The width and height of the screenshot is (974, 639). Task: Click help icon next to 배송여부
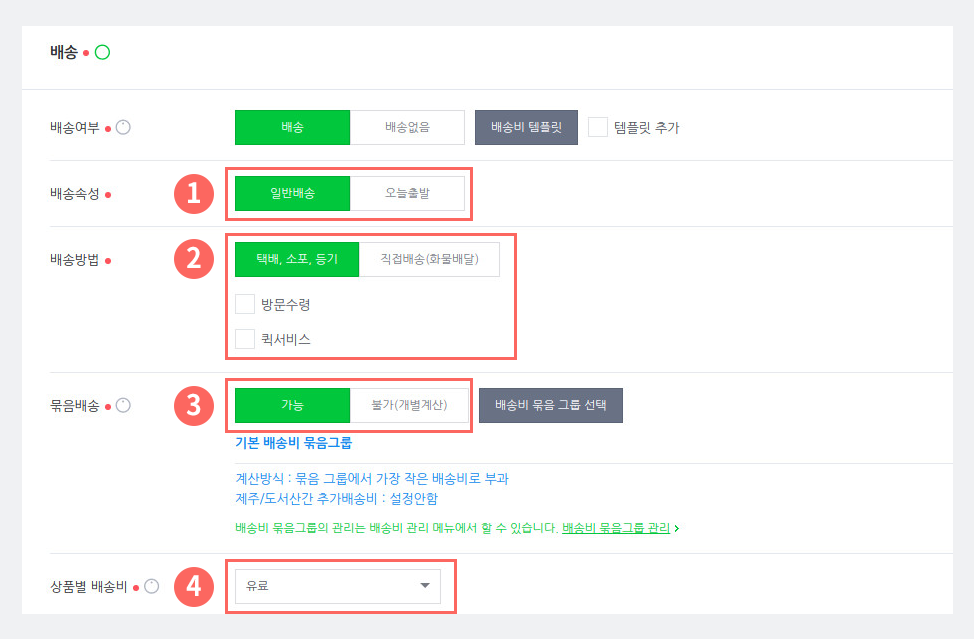pos(124,127)
